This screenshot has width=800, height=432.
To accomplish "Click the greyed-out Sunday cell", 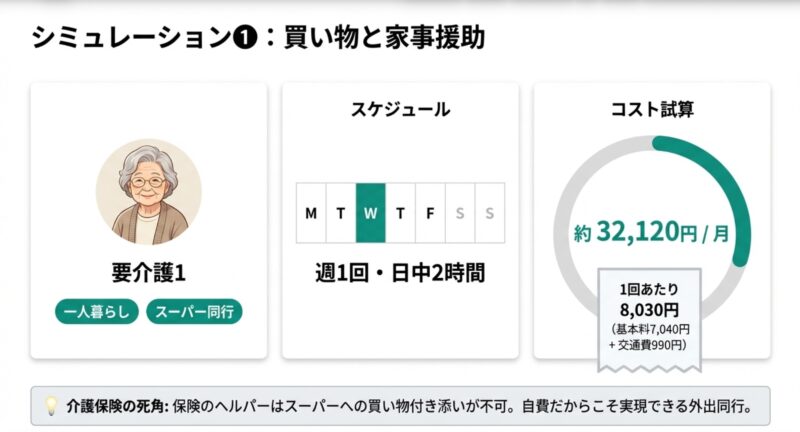I will click(x=490, y=213).
